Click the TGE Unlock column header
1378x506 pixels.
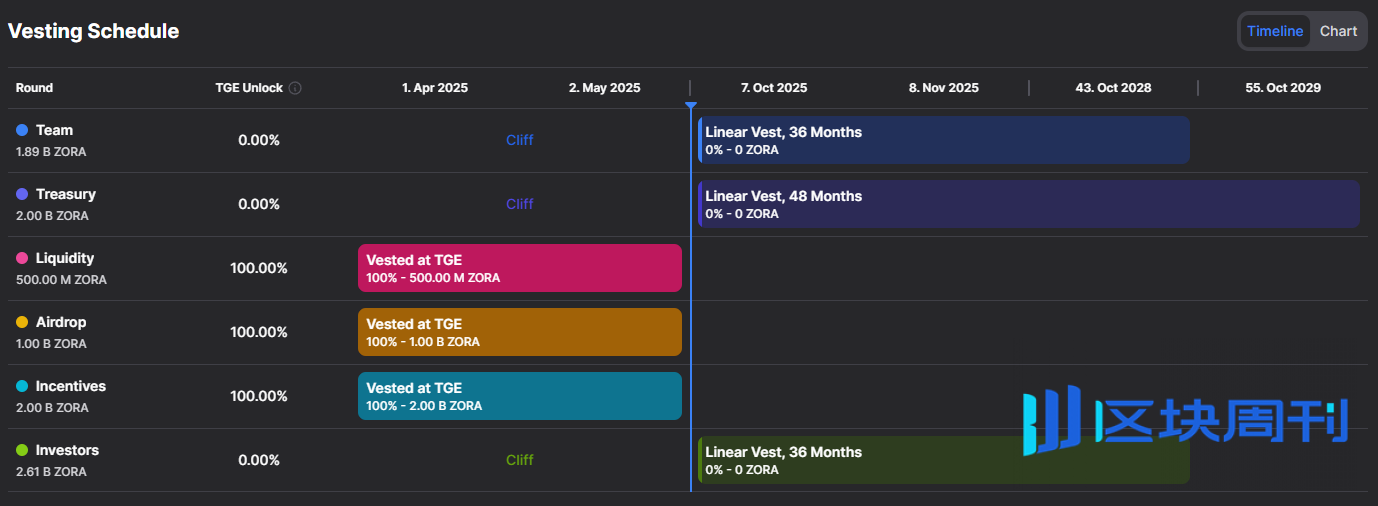click(249, 88)
